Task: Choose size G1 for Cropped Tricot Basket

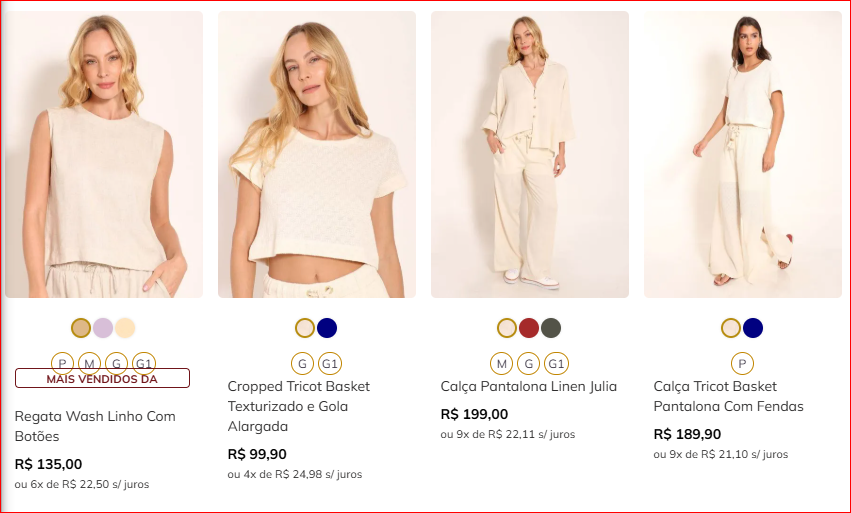Action: pyautogui.click(x=329, y=363)
